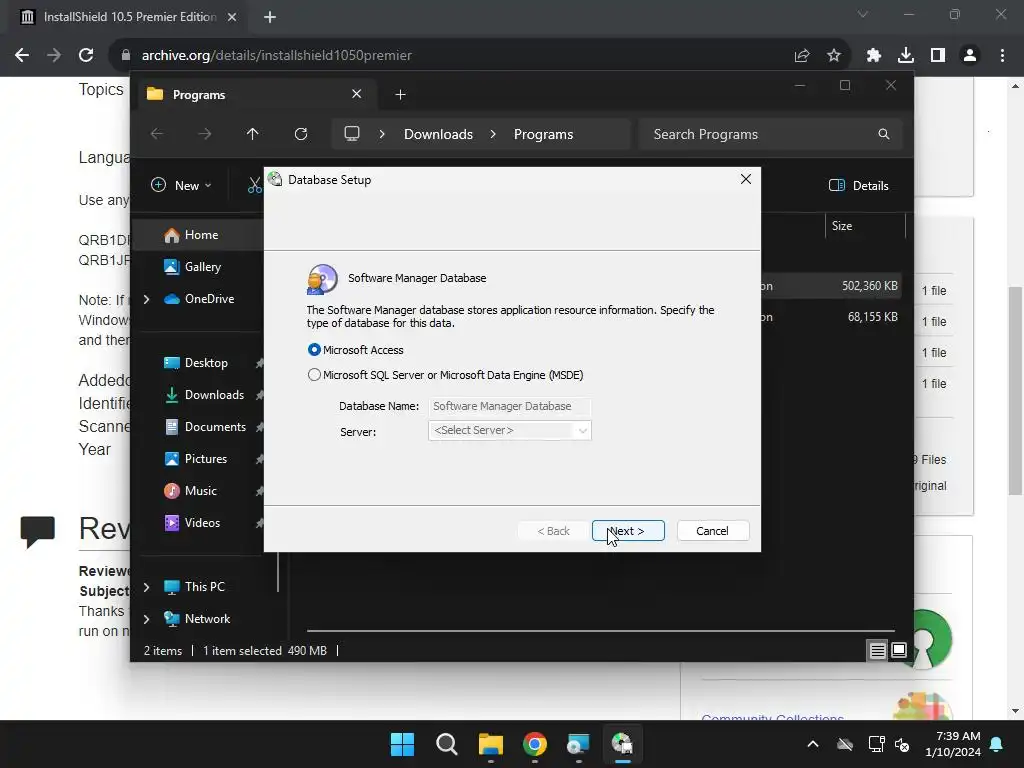The image size is (1024, 768).
Task: Open Videos folder in sidebar
Action: 192,523
